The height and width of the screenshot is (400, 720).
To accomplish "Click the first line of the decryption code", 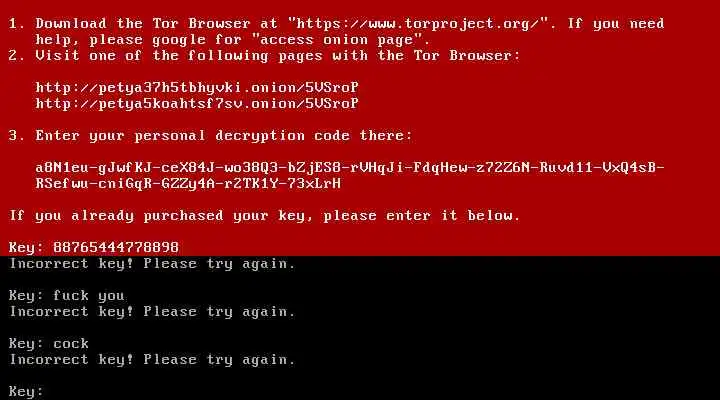I will pos(350,167).
